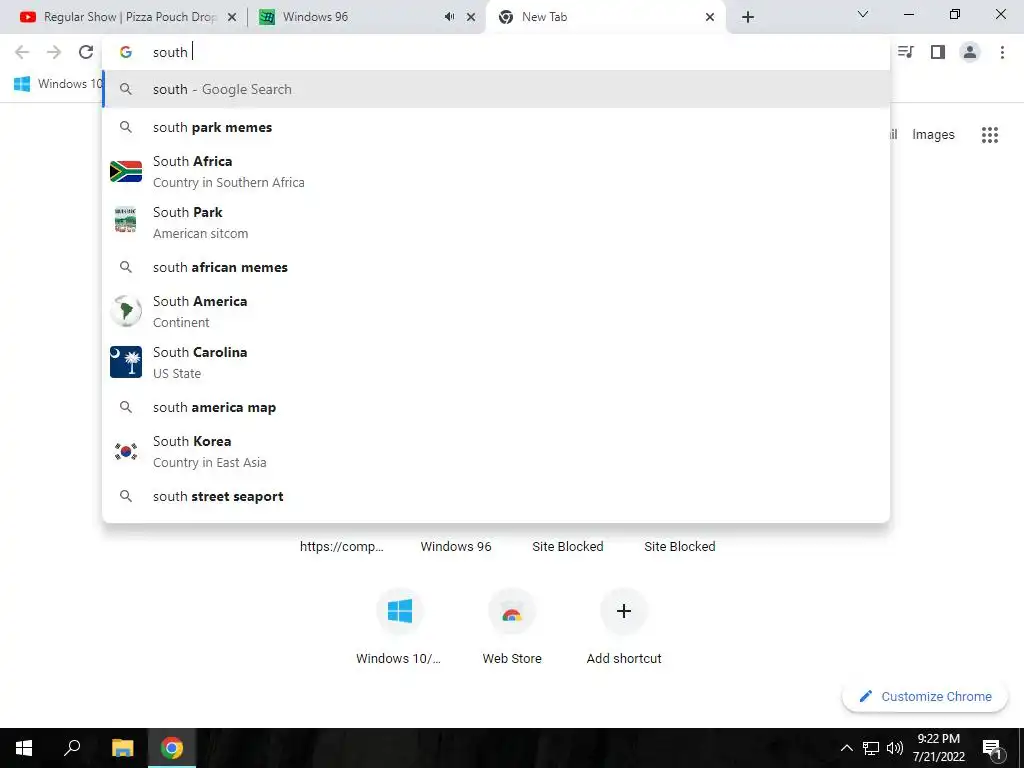Open the network status tray icon
The width and height of the screenshot is (1024, 768).
click(871, 748)
